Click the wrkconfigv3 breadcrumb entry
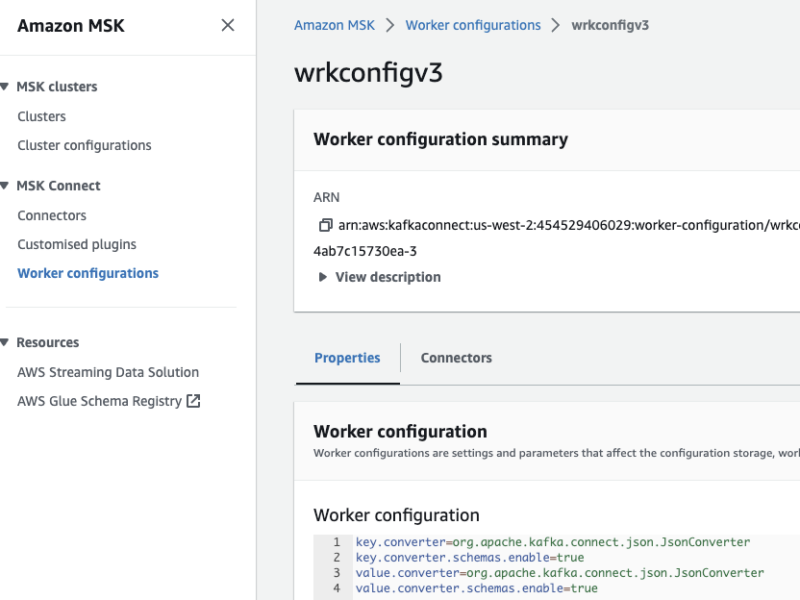Viewport: 800px width, 600px height. coord(610,25)
